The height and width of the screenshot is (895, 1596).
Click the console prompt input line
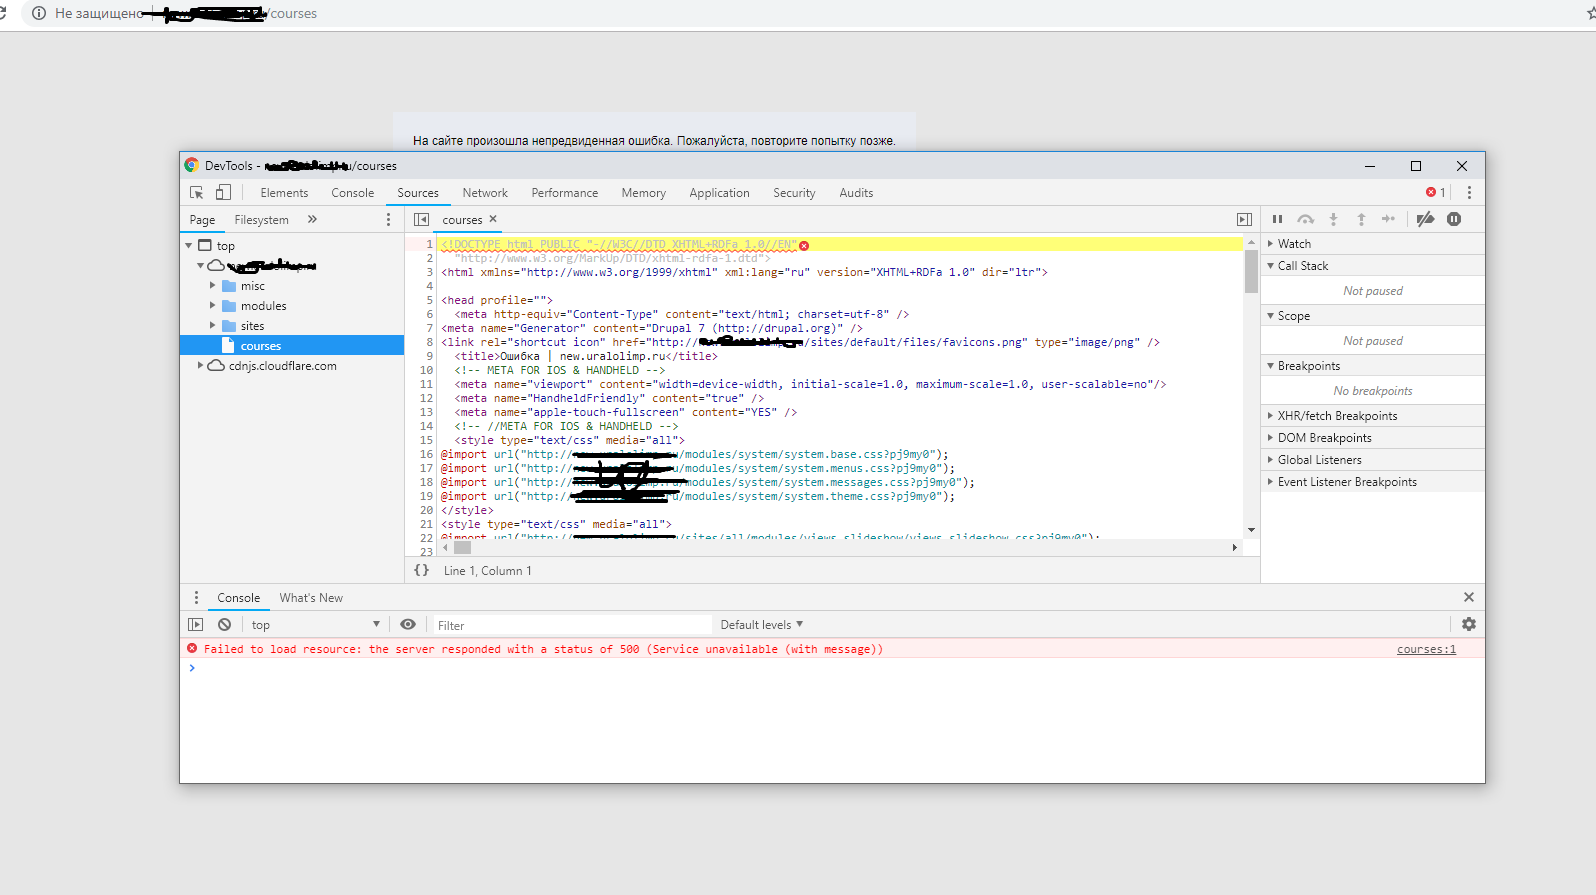832,668
